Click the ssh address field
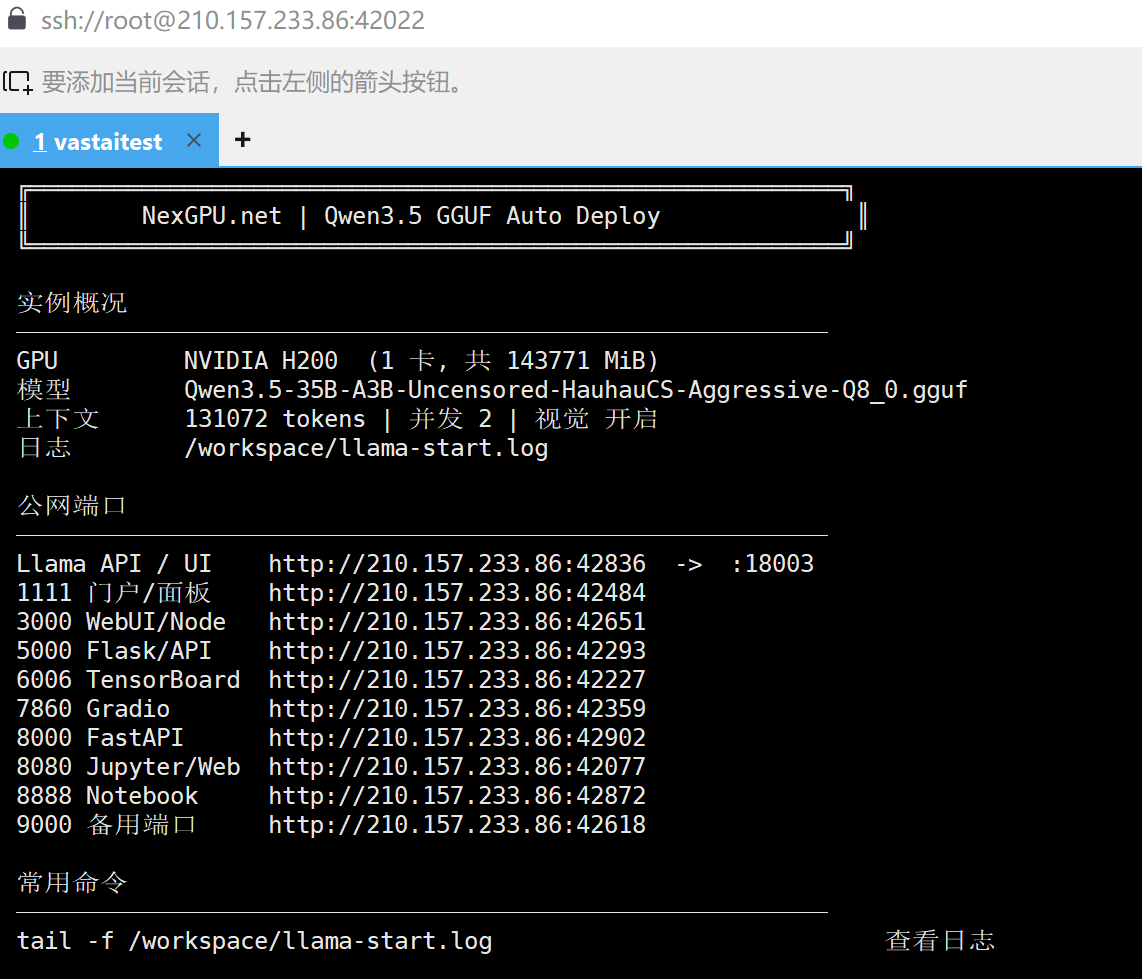The width and height of the screenshot is (1142, 979). pos(233,20)
